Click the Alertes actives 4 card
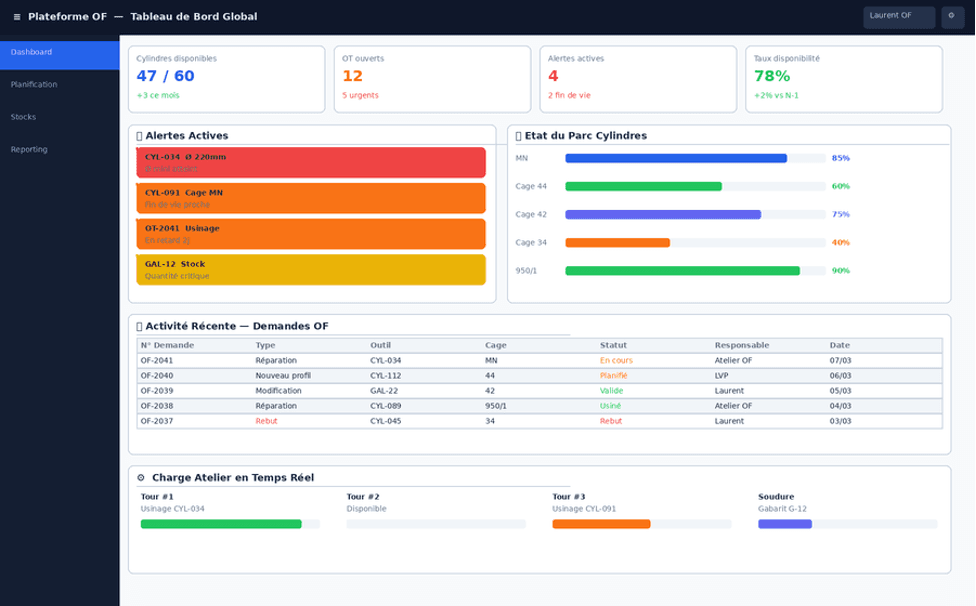The height and width of the screenshot is (606, 976). pyautogui.click(x=638, y=79)
